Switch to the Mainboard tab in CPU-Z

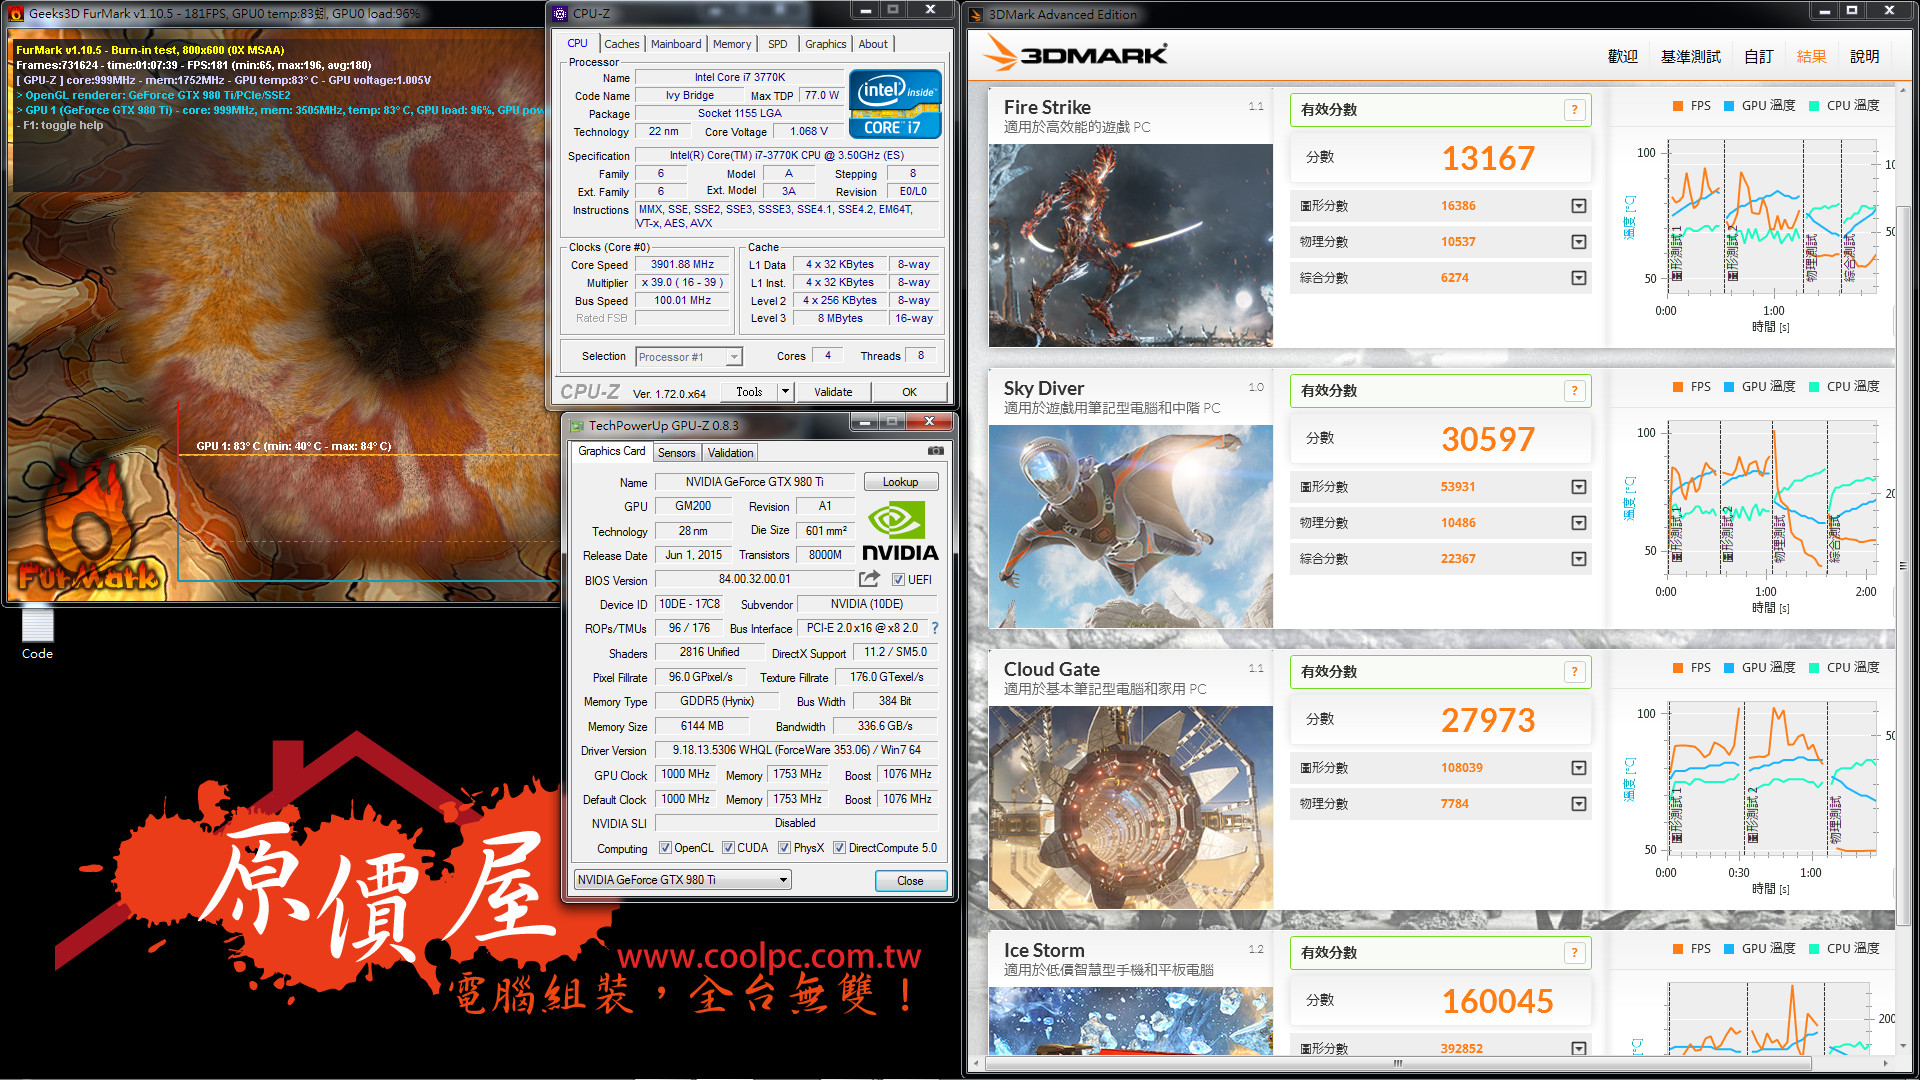point(676,44)
